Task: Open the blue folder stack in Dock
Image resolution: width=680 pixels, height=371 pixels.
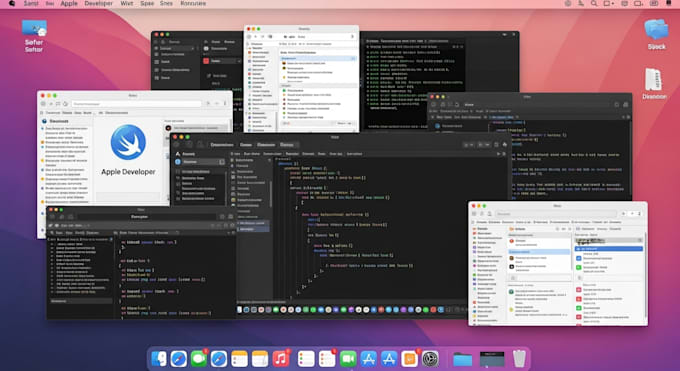Action: 462,359
